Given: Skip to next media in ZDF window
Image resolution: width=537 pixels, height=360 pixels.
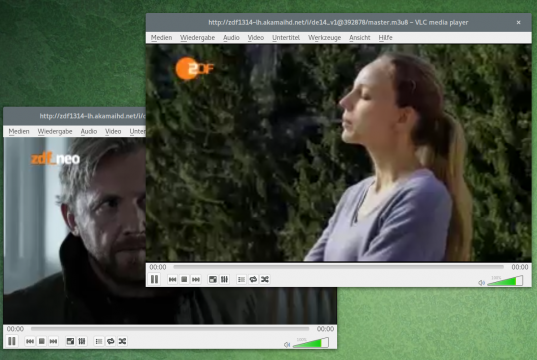Looking at the screenshot, I should 196,280.
